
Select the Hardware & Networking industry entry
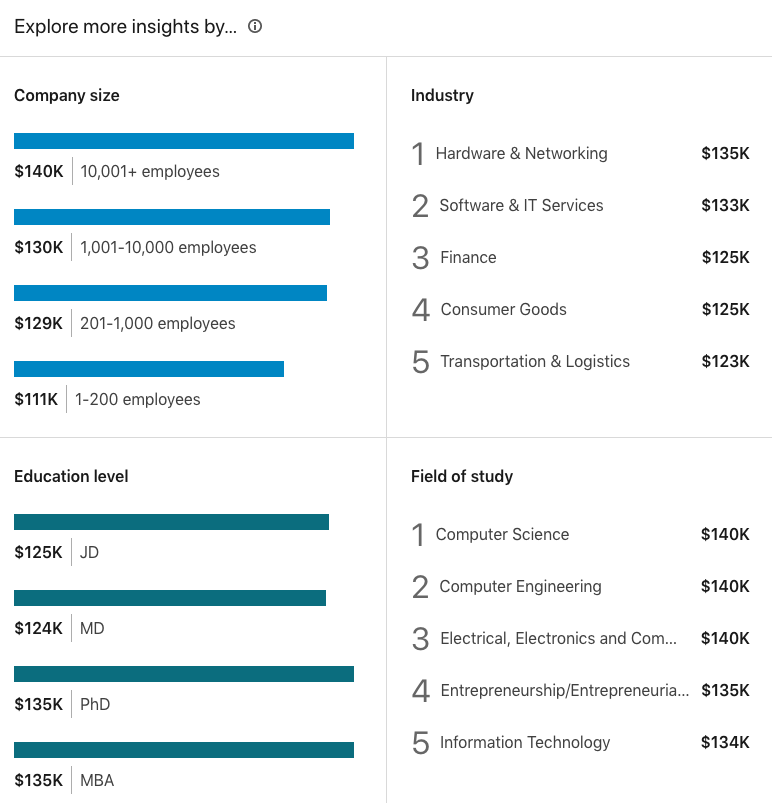pyautogui.click(x=521, y=153)
